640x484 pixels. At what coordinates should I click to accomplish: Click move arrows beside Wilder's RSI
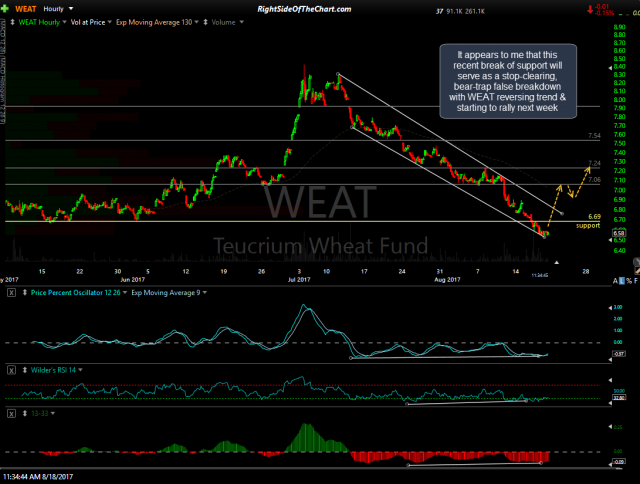pyautogui.click(x=24, y=370)
